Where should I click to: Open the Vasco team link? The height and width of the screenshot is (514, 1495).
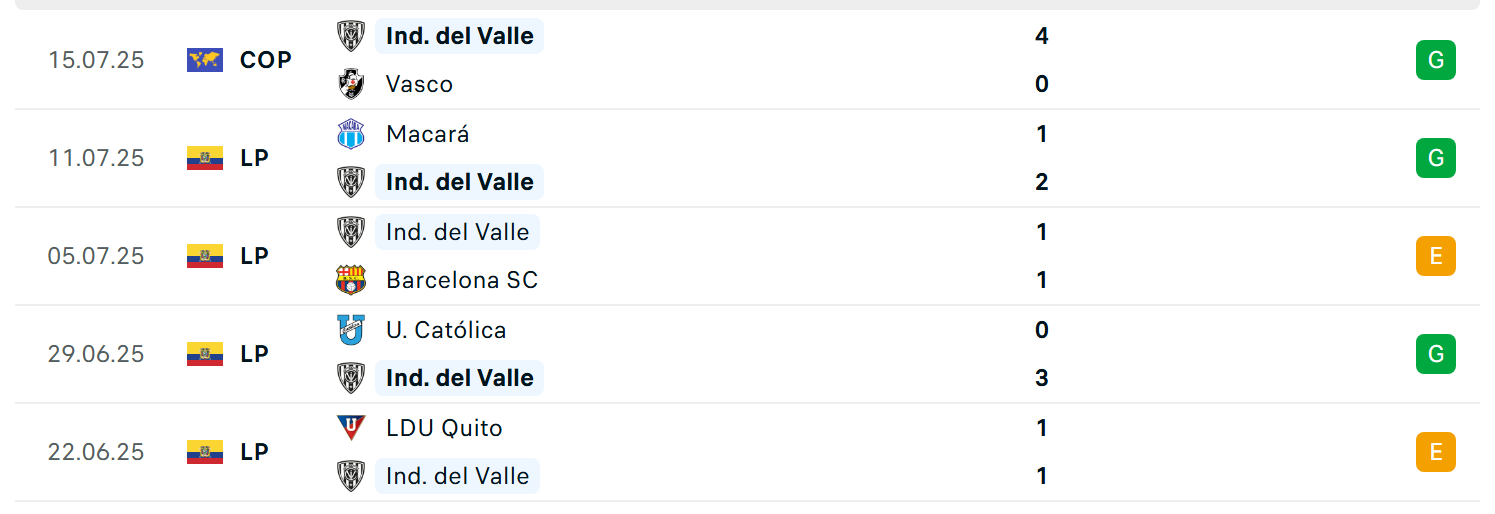tap(419, 84)
